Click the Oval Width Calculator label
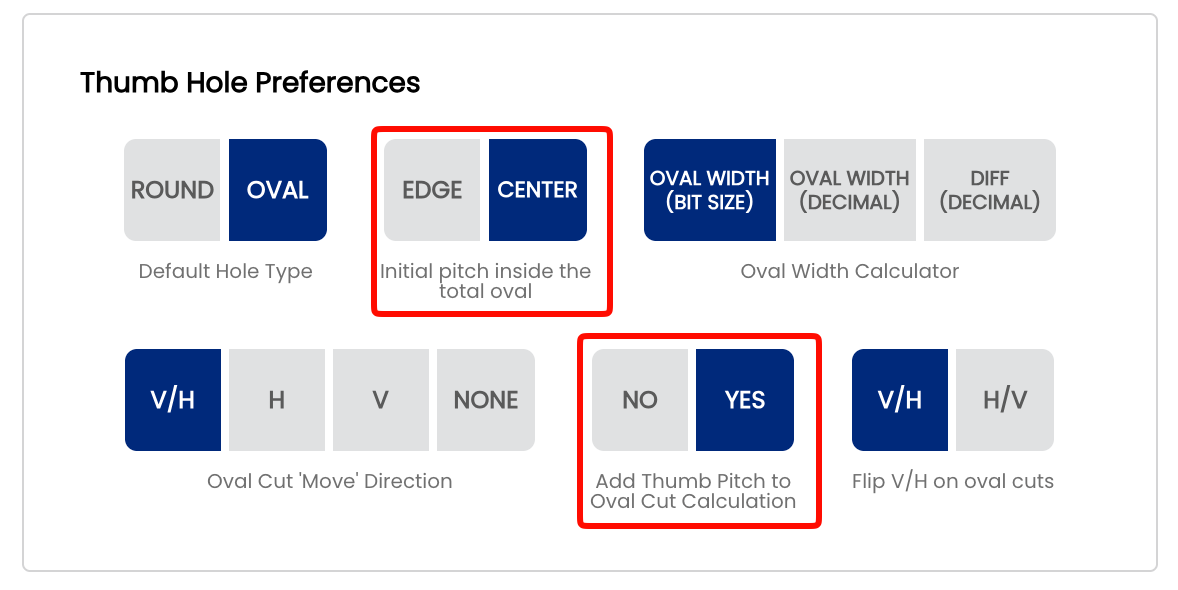Screen dimensions: 1178x590 click(x=850, y=271)
